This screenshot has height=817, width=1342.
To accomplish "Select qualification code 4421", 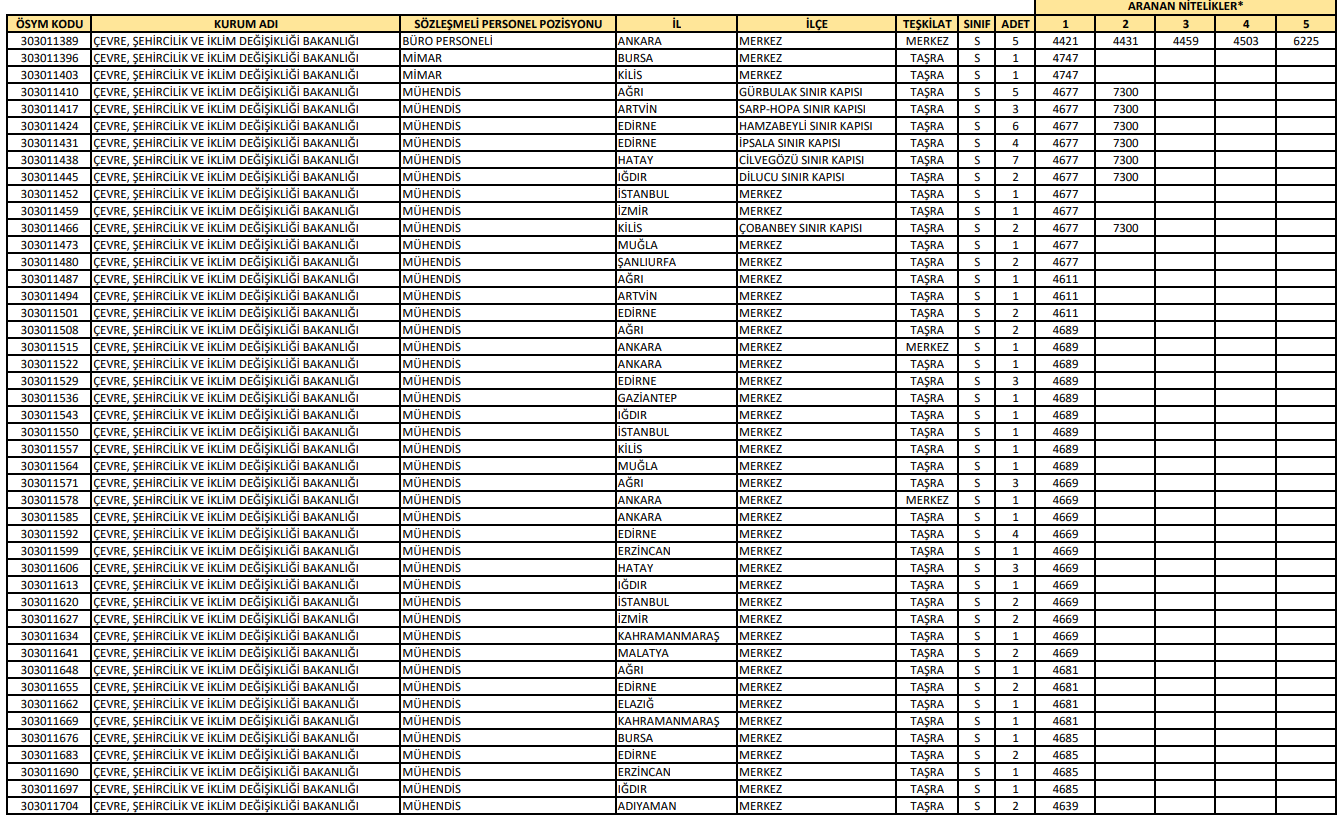I will pyautogui.click(x=1065, y=41).
